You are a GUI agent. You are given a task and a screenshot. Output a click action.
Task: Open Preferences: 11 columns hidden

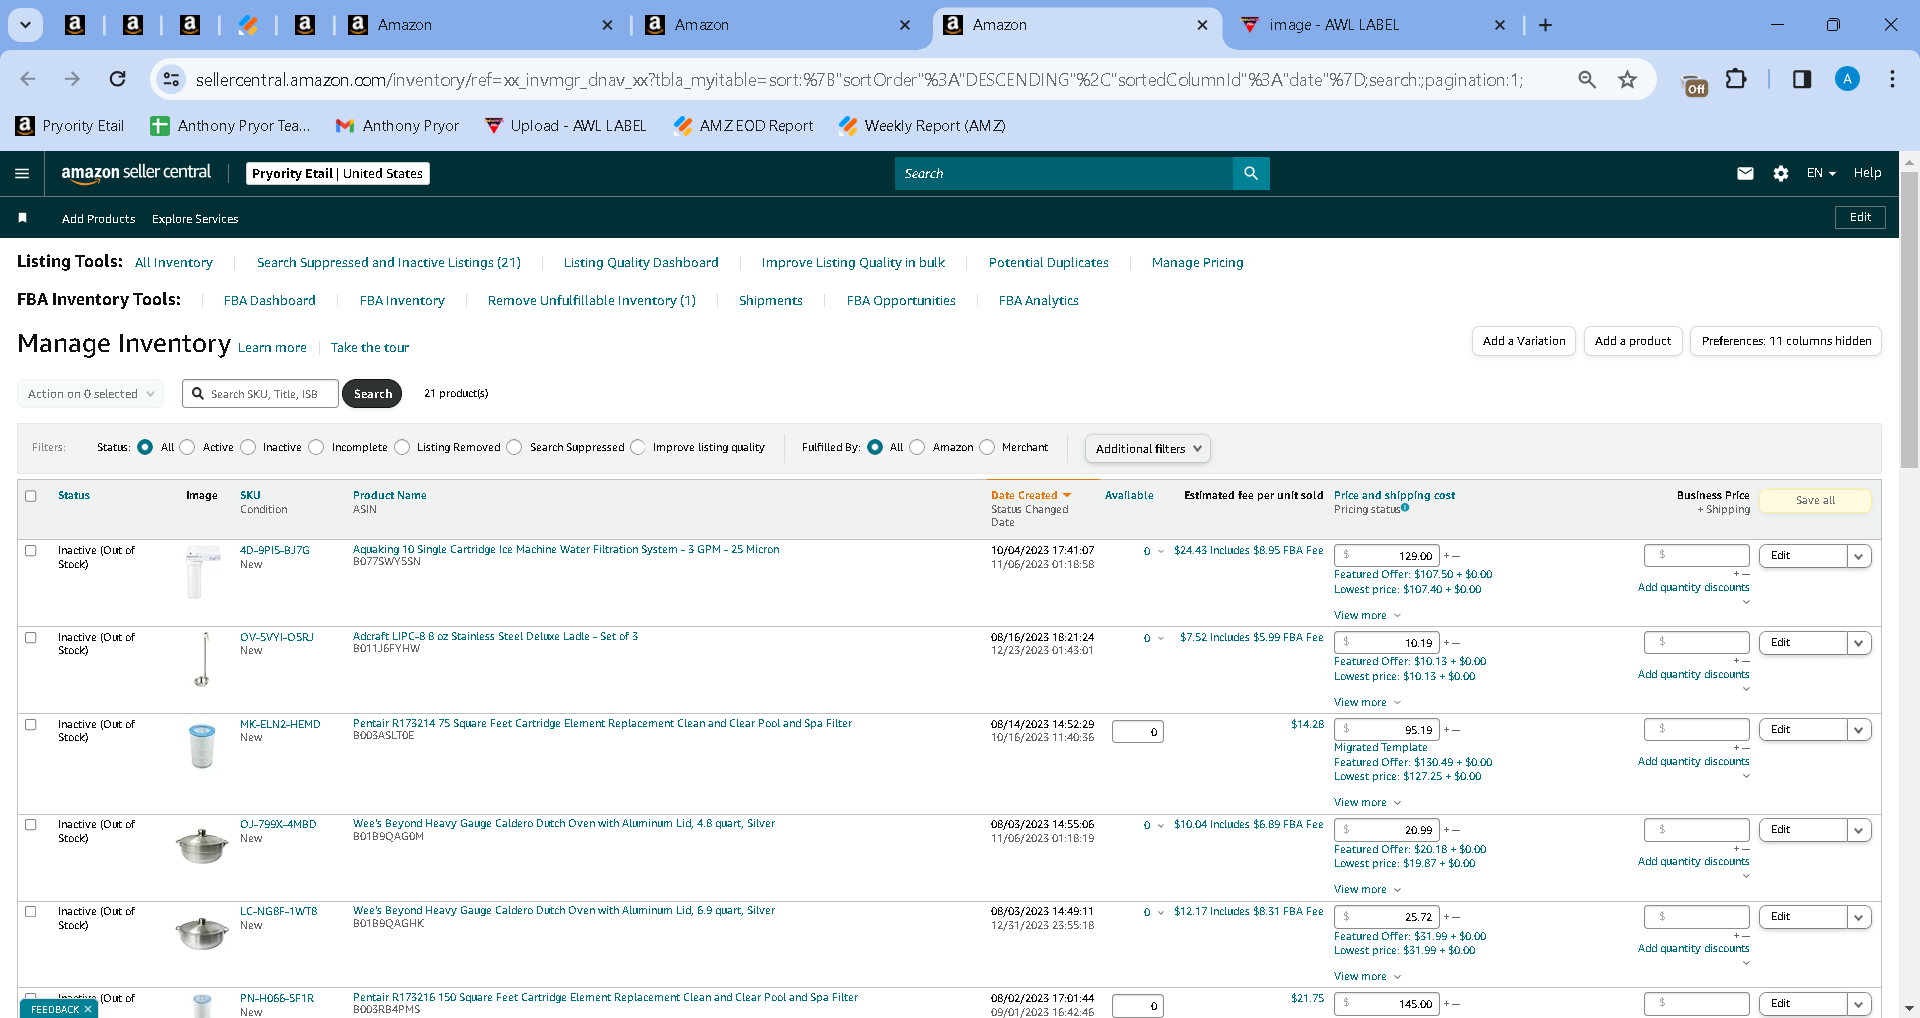(1786, 341)
